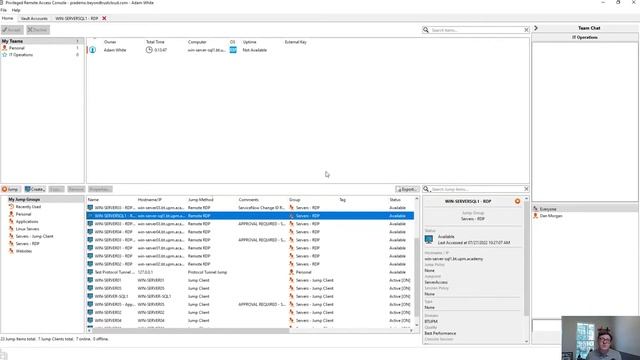Click the Jump button
Image resolution: width=640 pixels, height=360 pixels.
pyautogui.click(x=10, y=189)
